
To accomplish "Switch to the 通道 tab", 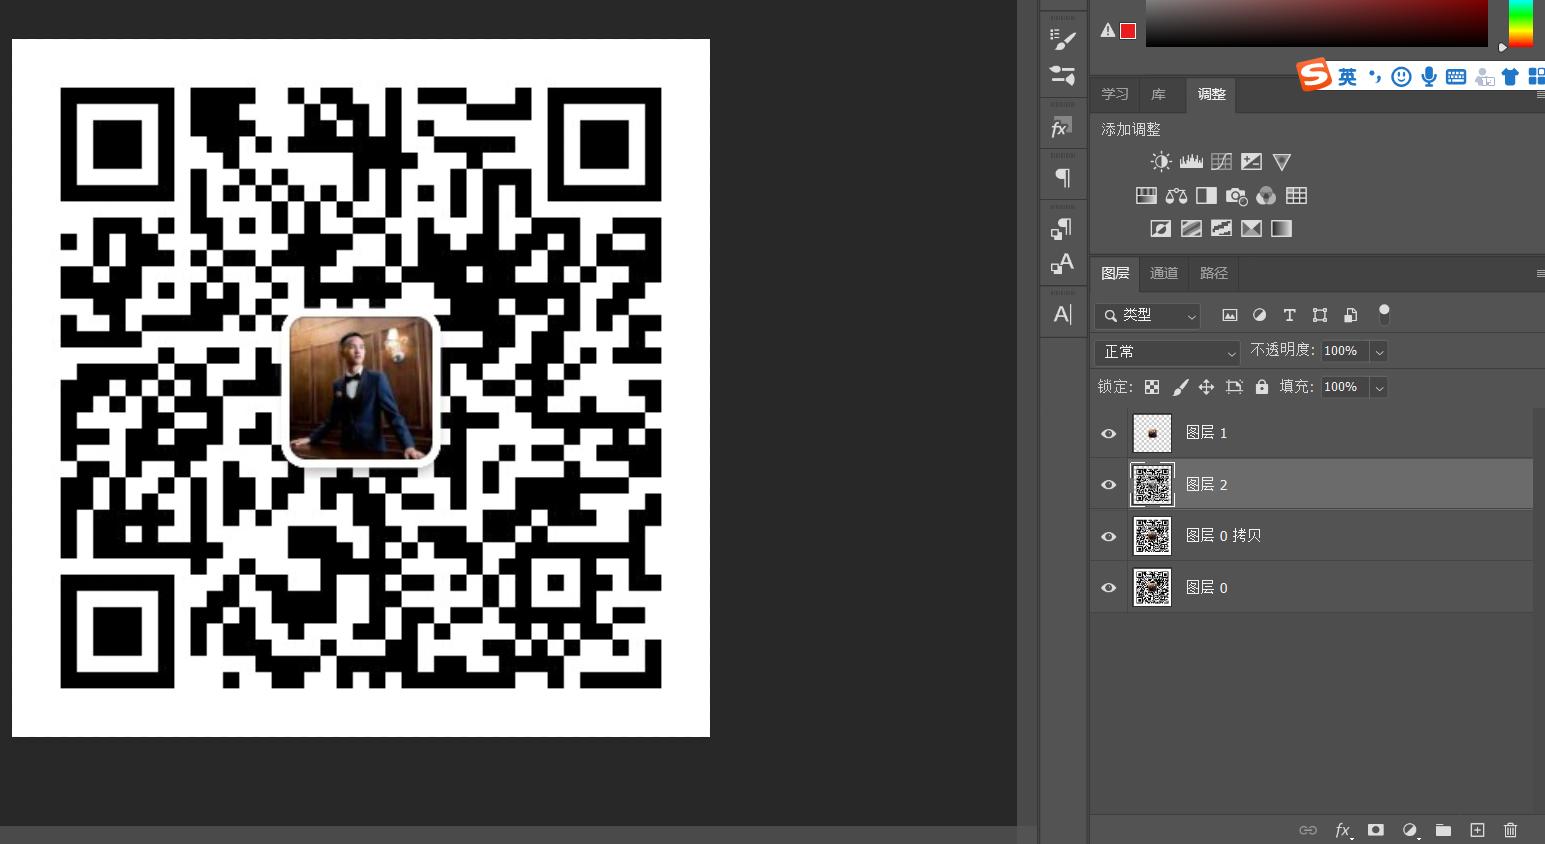I will (1164, 273).
